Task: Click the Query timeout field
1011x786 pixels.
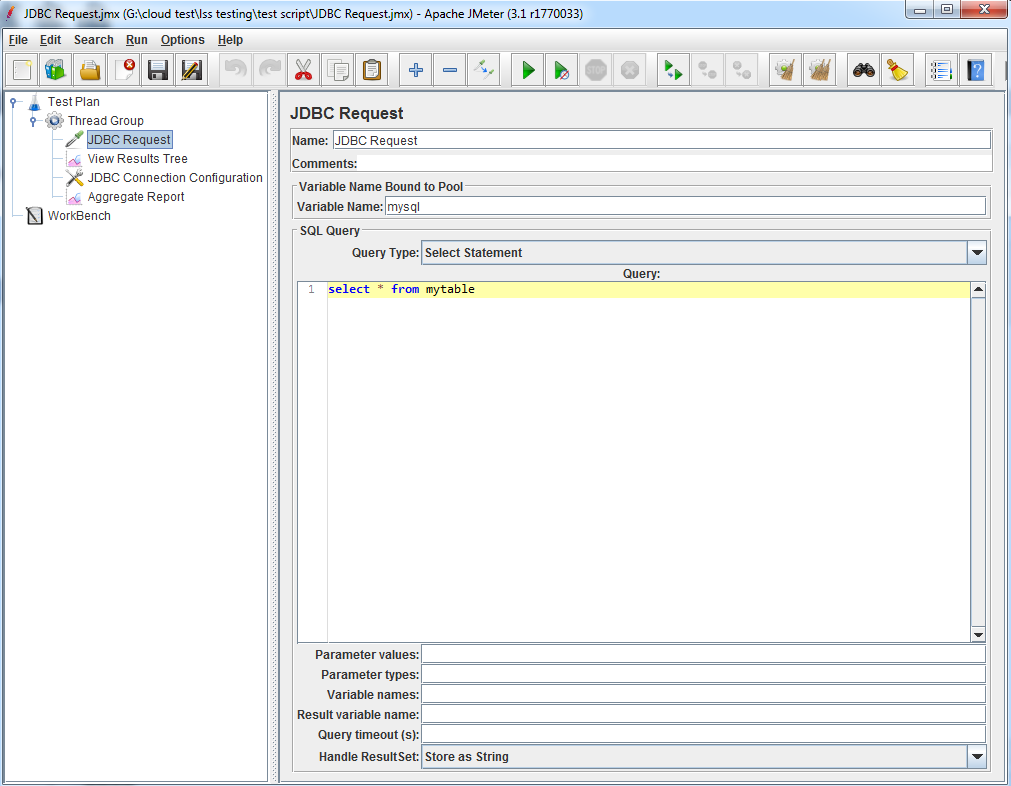Action: (x=703, y=734)
